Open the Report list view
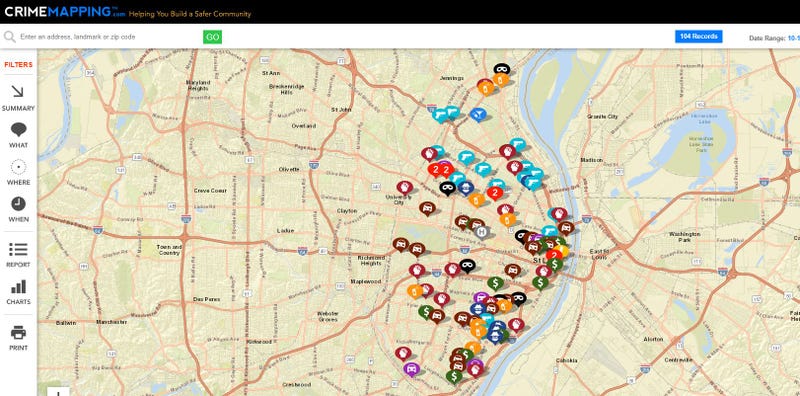This screenshot has width=800, height=396. 18,249
